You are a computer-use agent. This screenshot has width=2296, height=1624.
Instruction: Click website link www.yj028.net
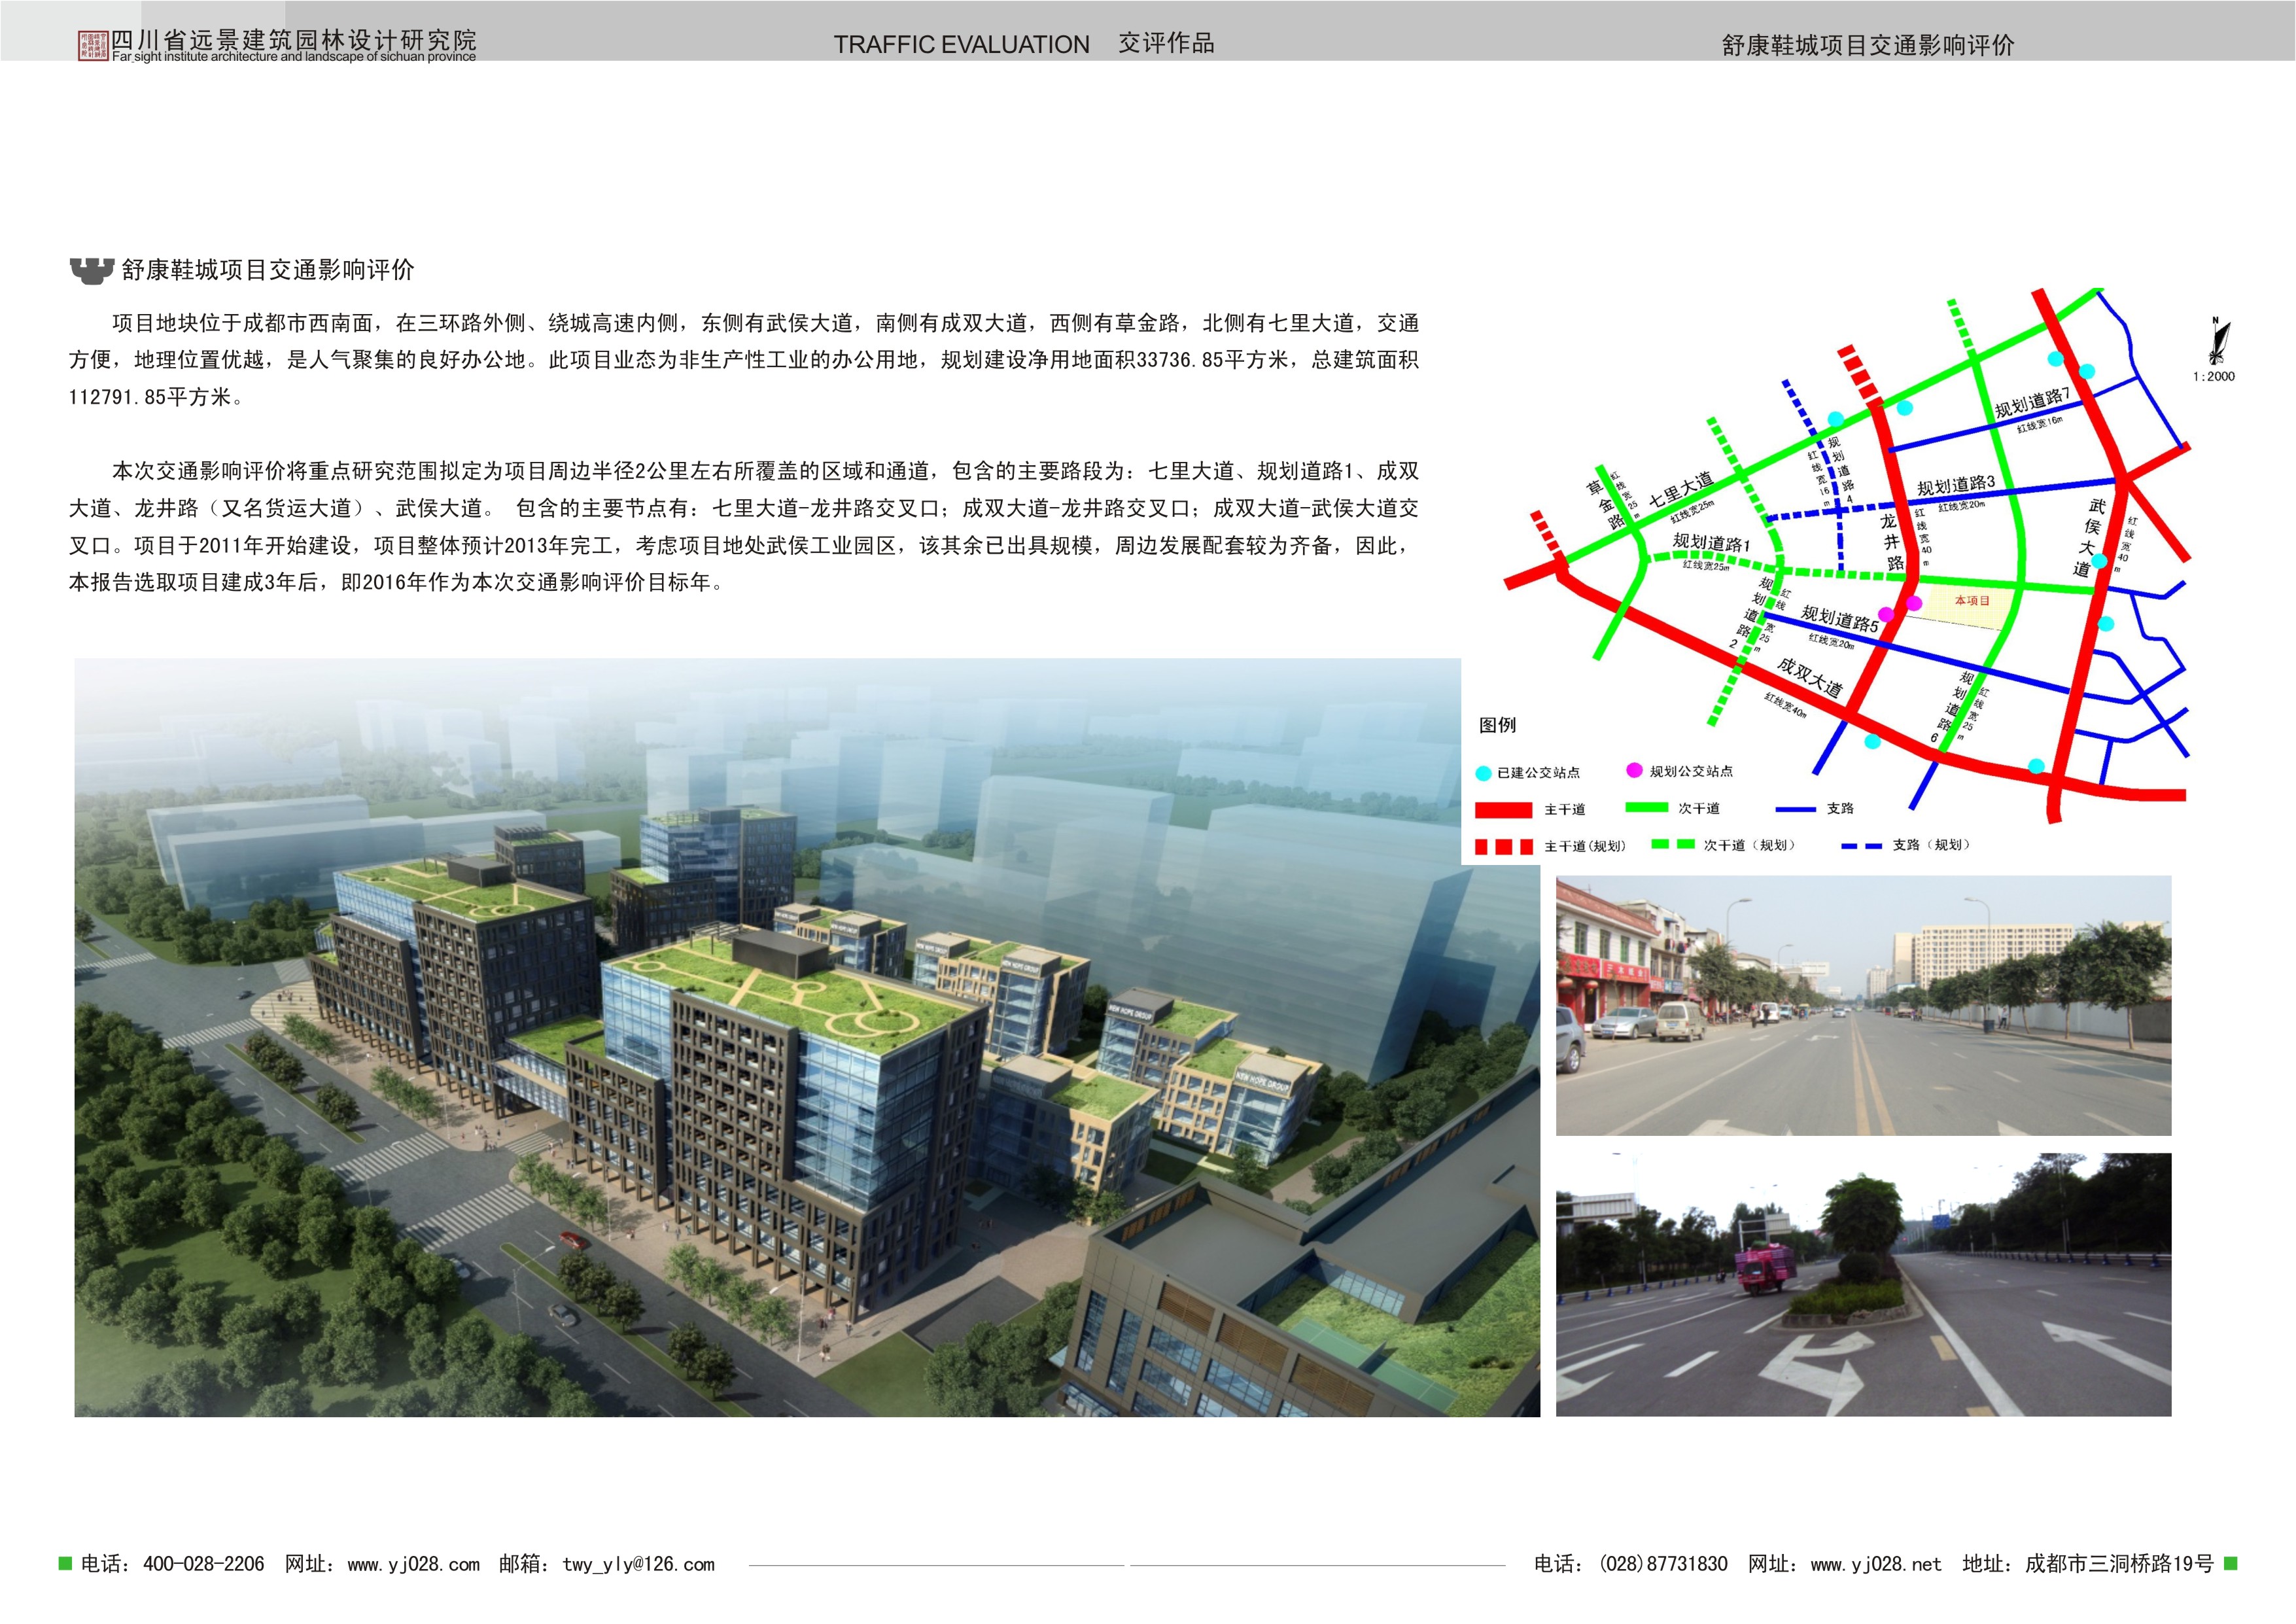coord(1875,1564)
